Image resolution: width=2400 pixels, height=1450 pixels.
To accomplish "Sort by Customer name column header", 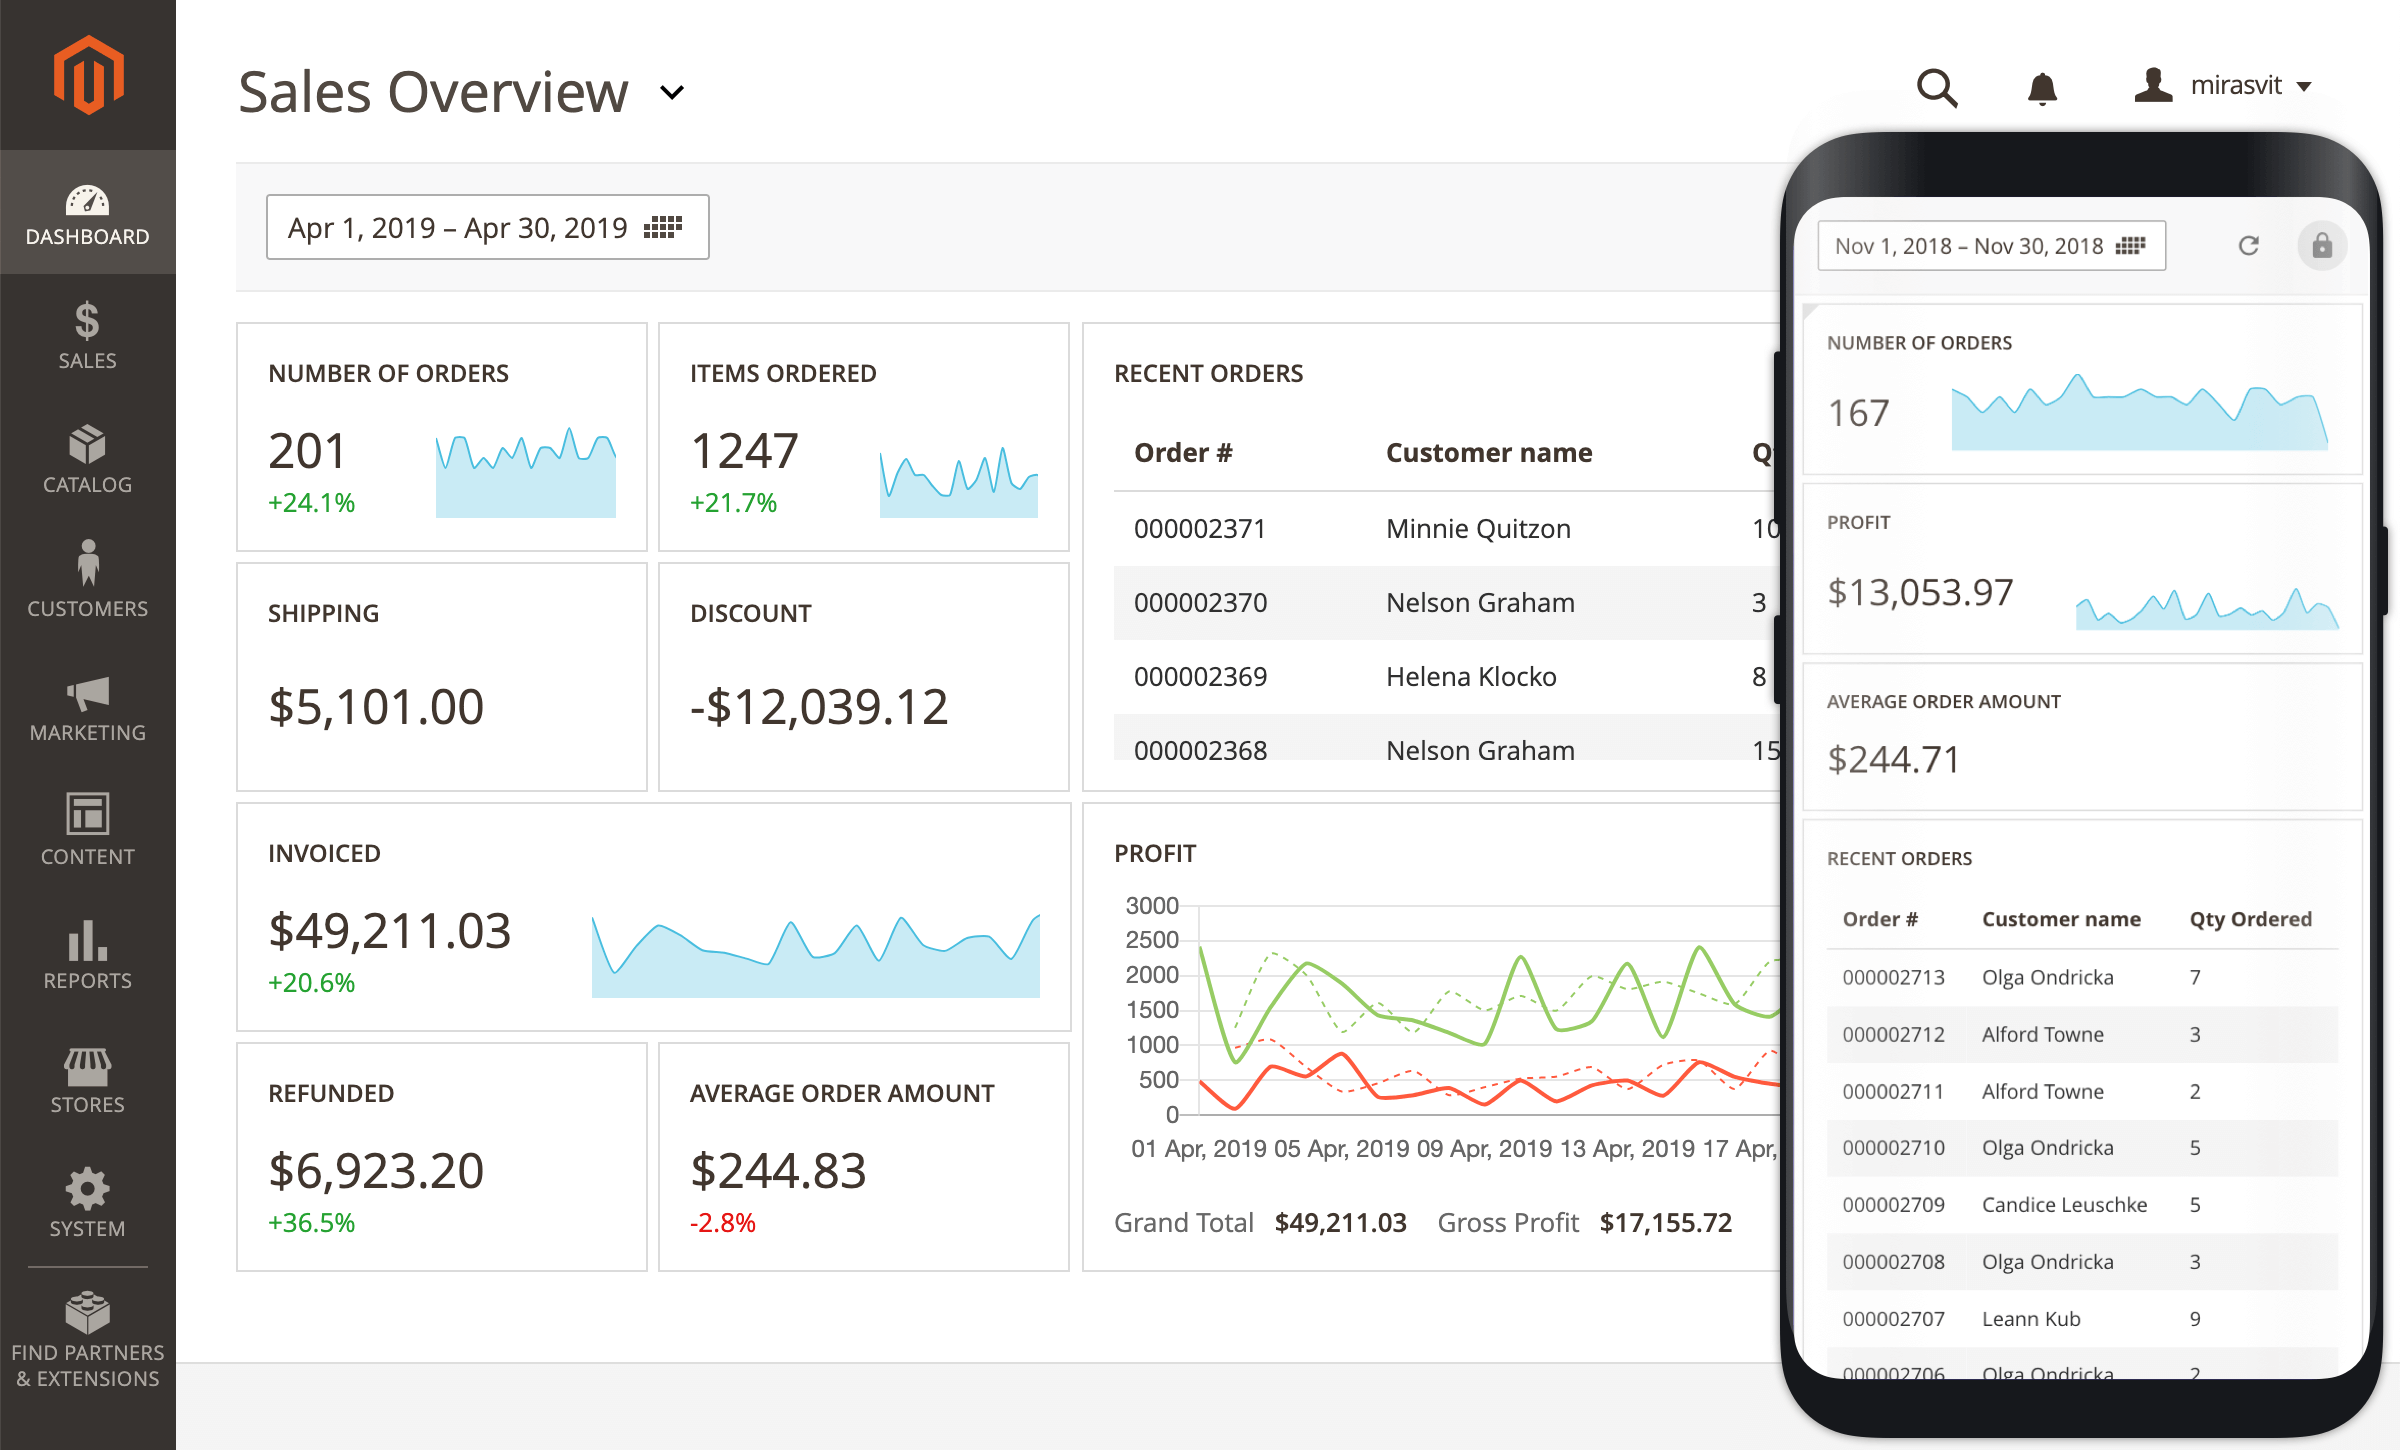I will [x=1489, y=453].
